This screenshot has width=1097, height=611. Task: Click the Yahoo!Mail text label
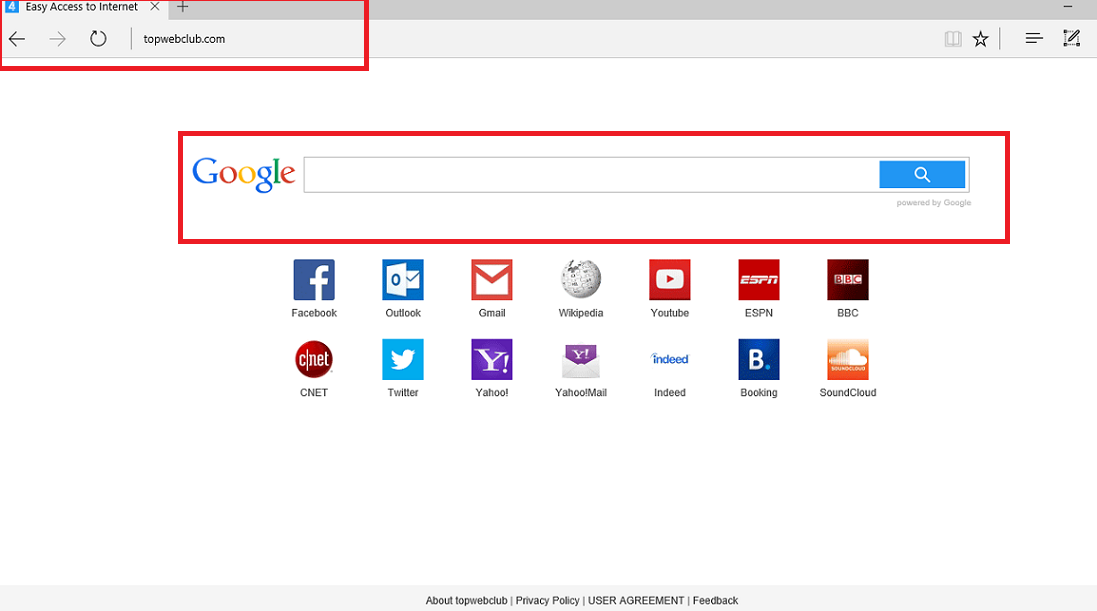click(x=581, y=393)
